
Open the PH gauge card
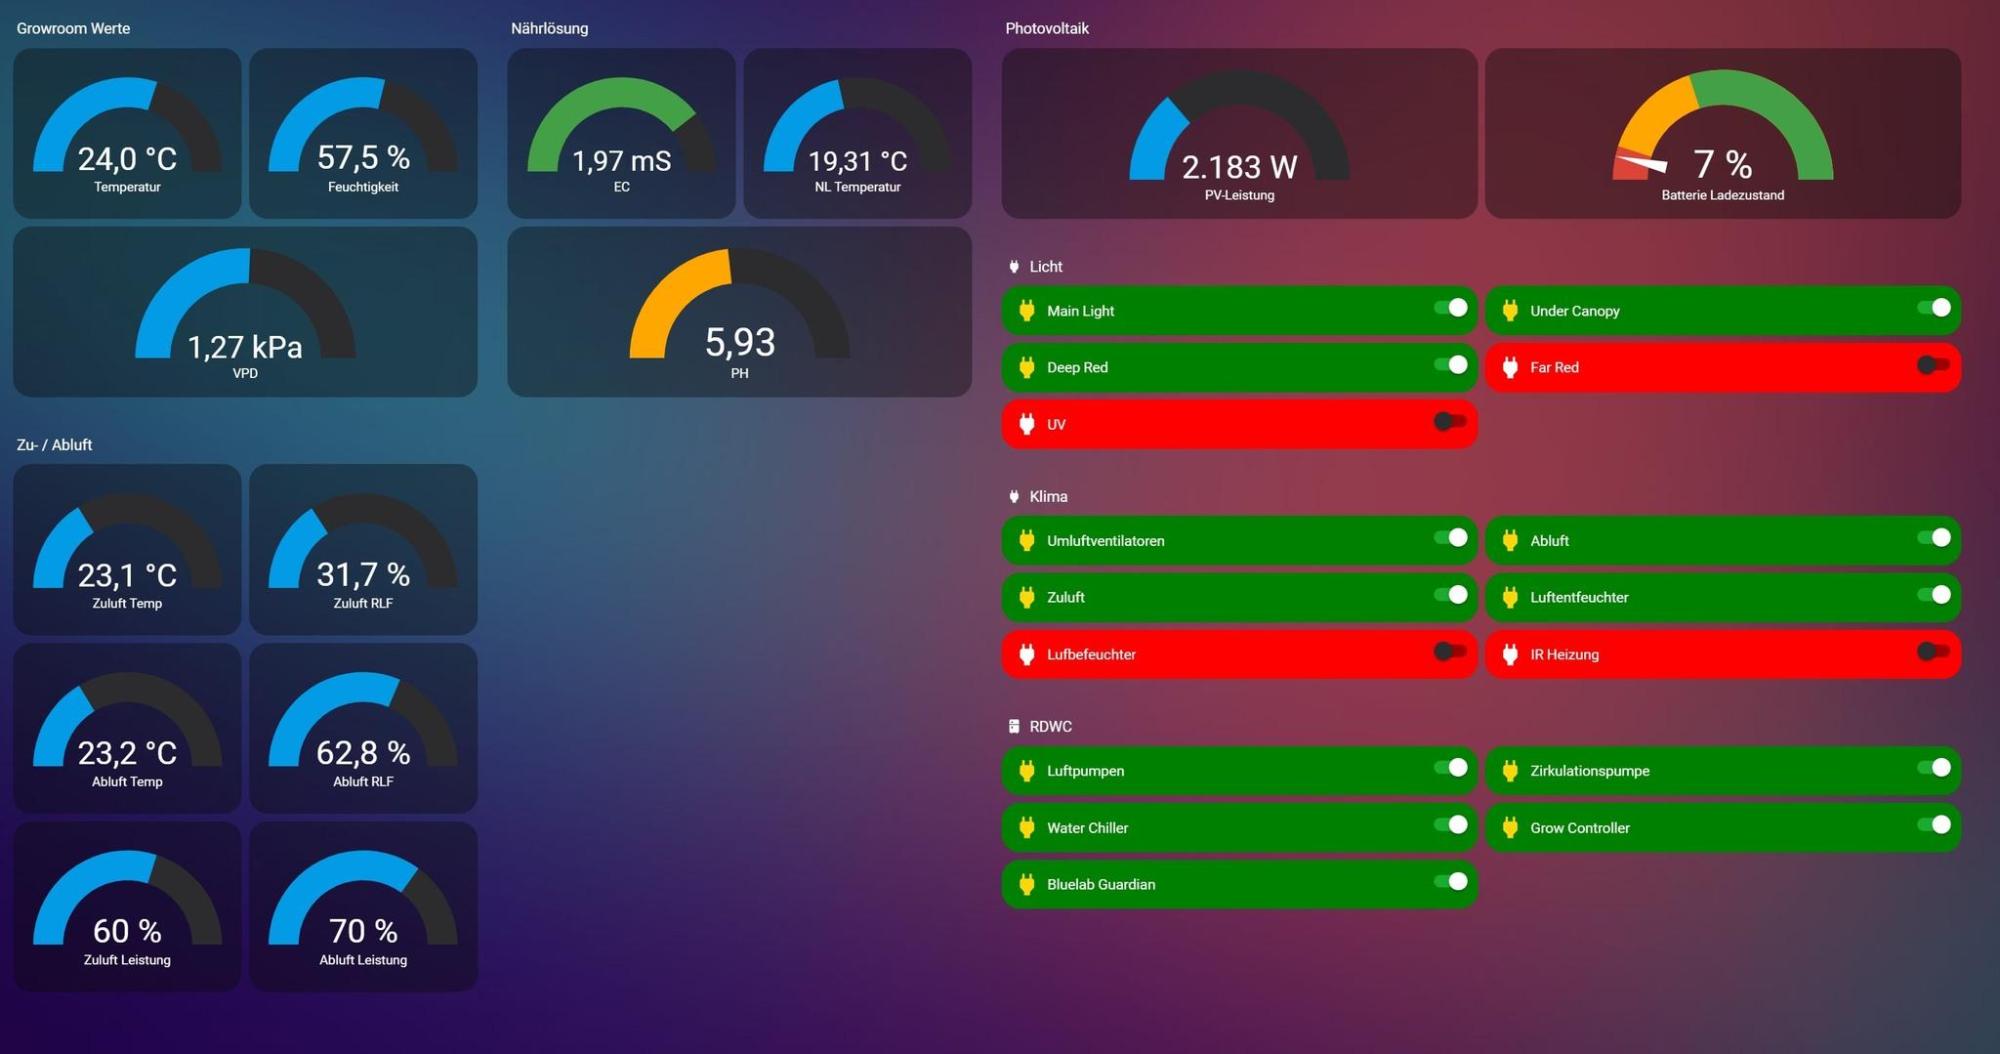coord(739,312)
